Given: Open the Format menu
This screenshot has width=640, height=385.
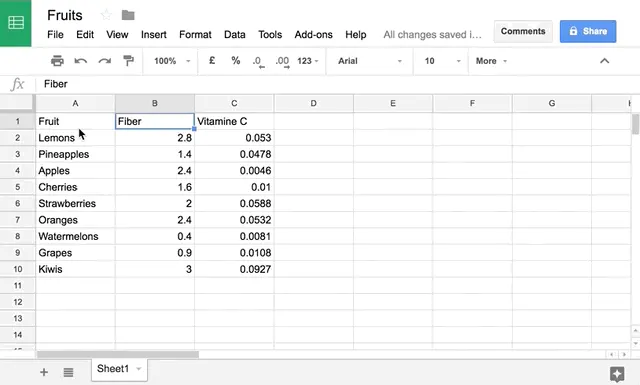Looking at the screenshot, I should [195, 35].
